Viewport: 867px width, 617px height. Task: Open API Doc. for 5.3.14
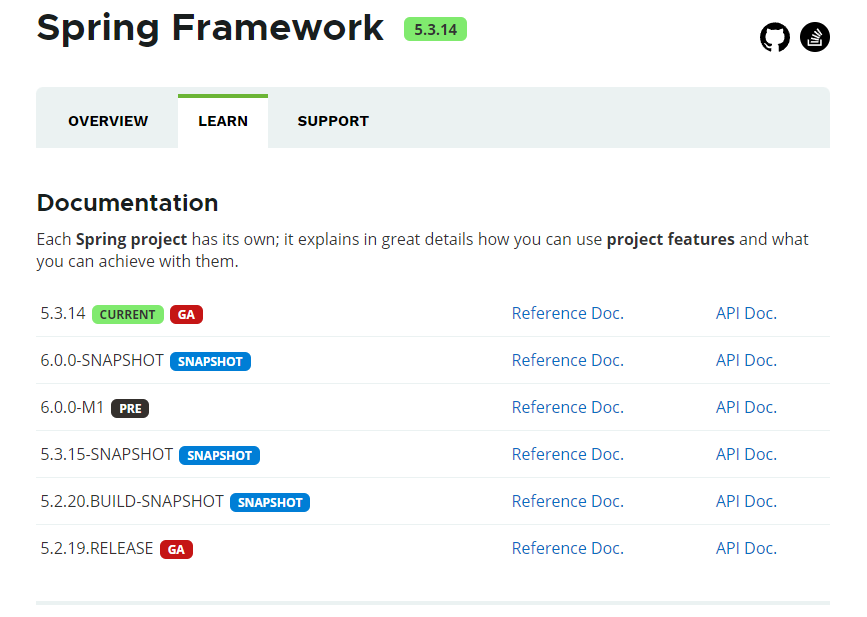tap(746, 313)
